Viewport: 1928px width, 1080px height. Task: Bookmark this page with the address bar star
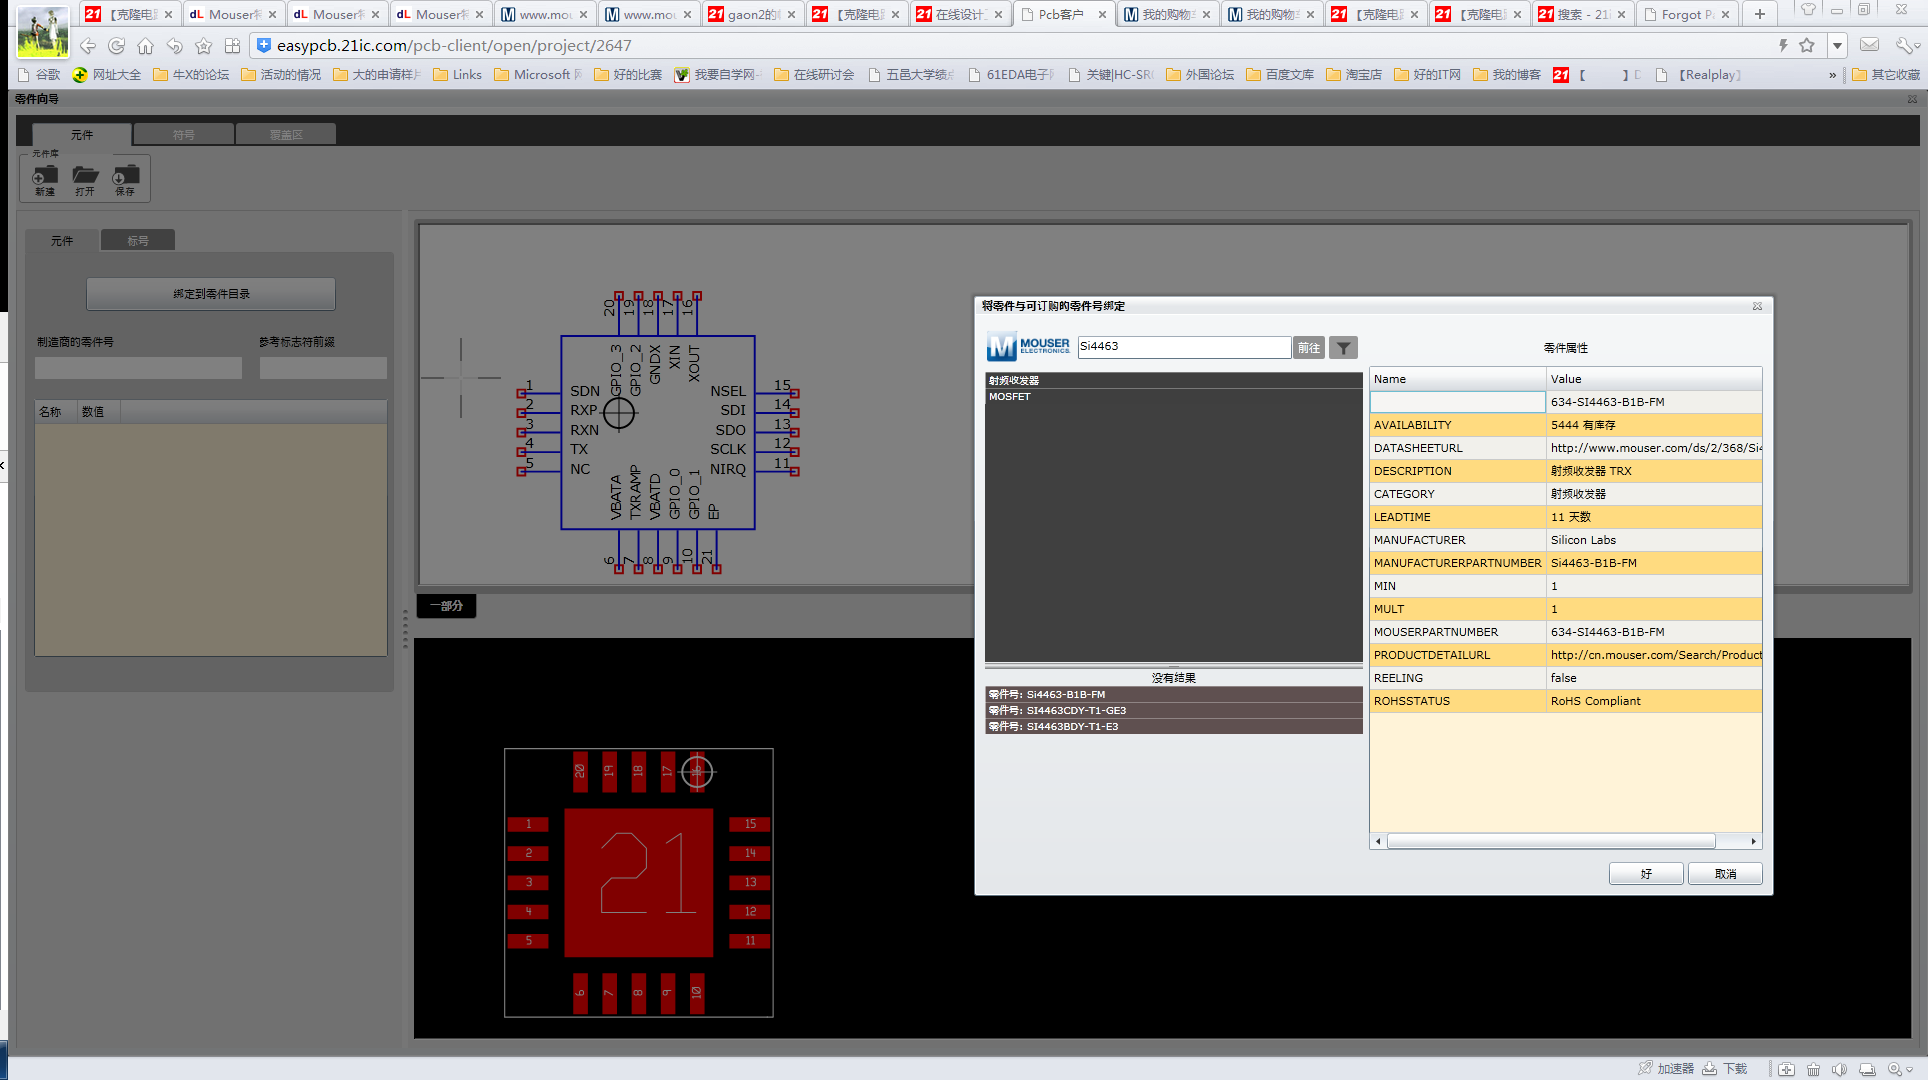[x=1807, y=45]
